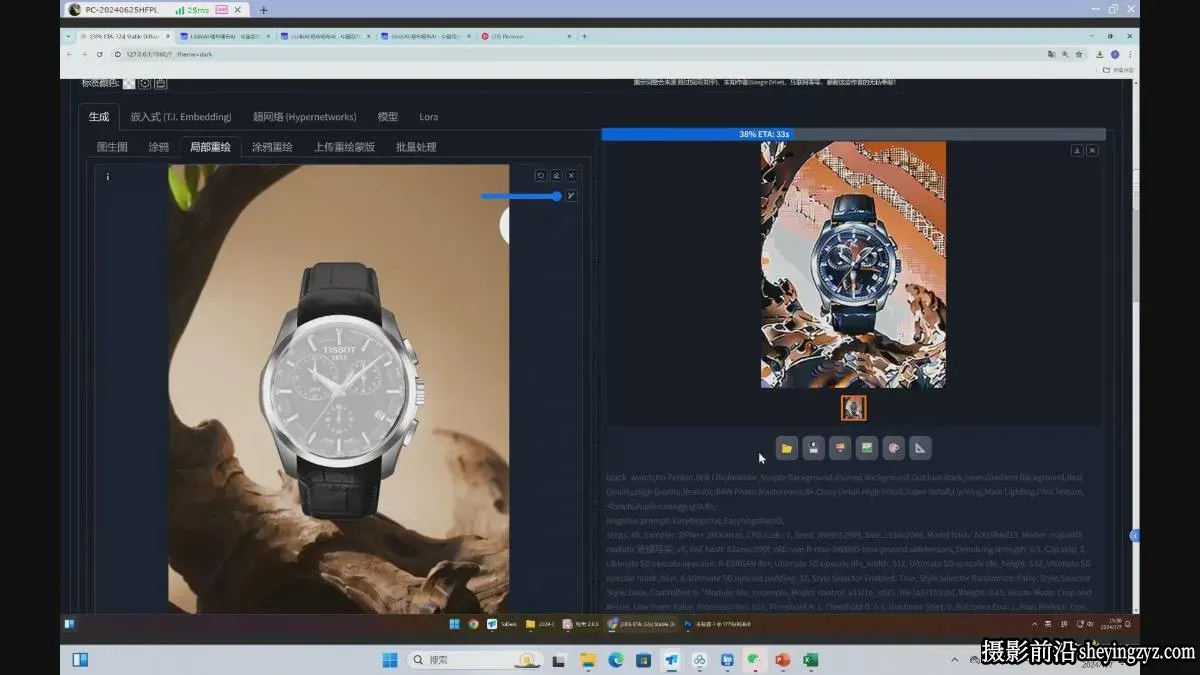This screenshot has width=1200, height=675.
Task: Click the brush icon beside the size slider
Action: pos(572,196)
